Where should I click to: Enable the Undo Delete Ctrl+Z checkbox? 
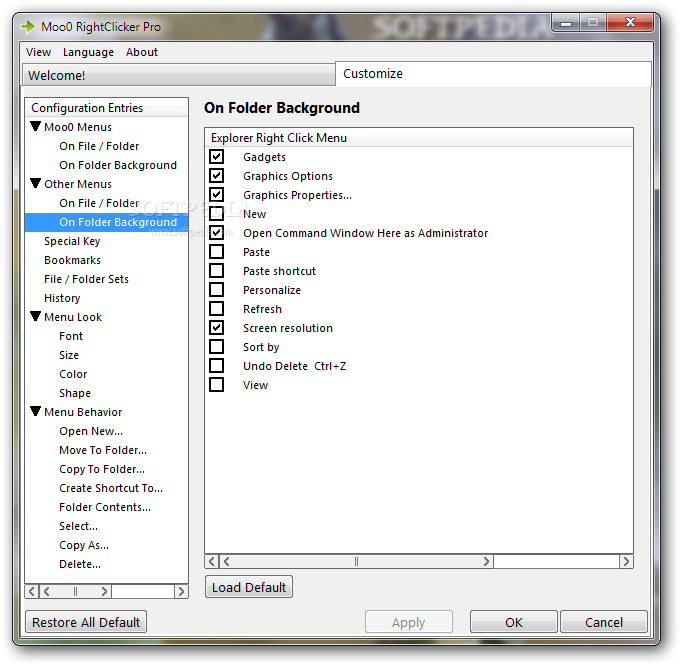coord(216,365)
